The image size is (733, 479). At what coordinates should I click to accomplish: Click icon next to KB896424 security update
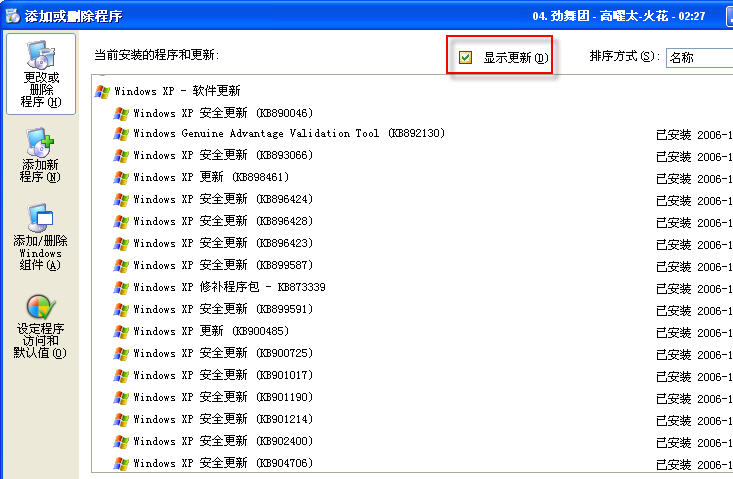tap(121, 200)
